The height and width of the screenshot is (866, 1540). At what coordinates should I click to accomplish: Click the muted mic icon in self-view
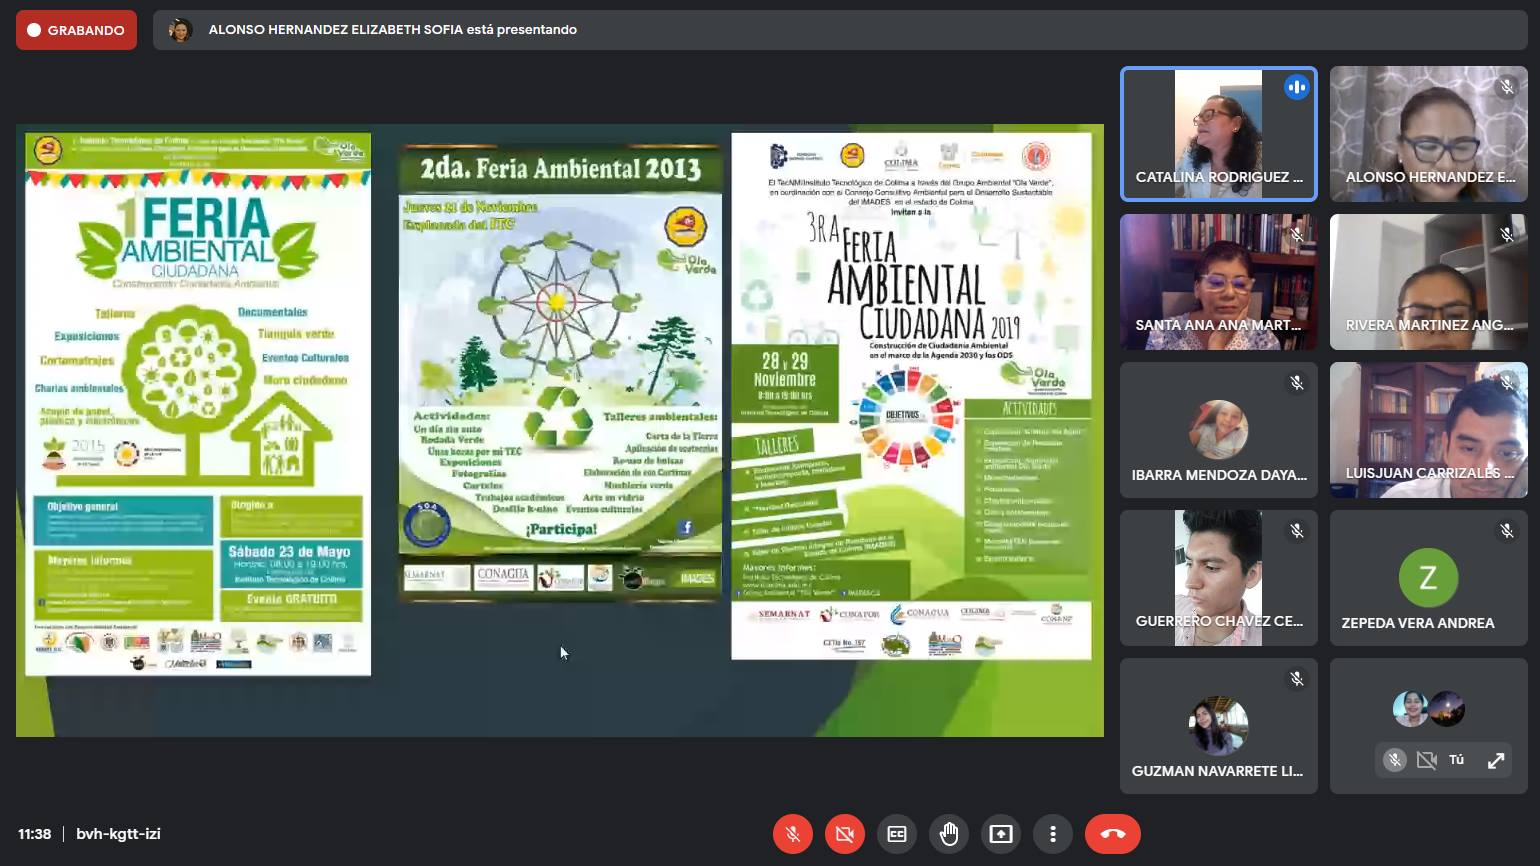point(1394,760)
